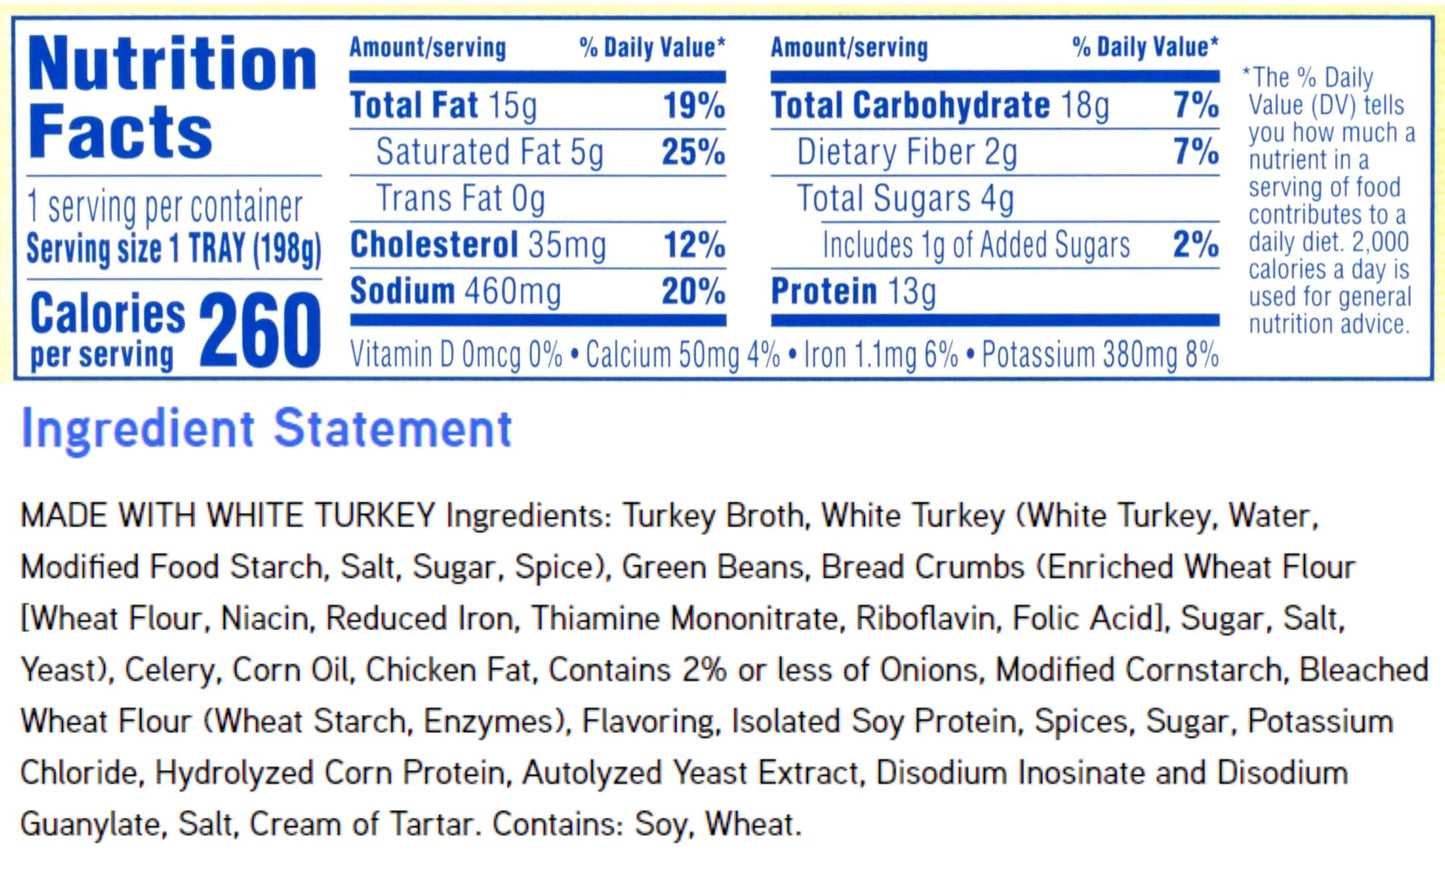
Task: Select the Total Carbohydrate 18g row
Action: pyautogui.click(x=993, y=106)
